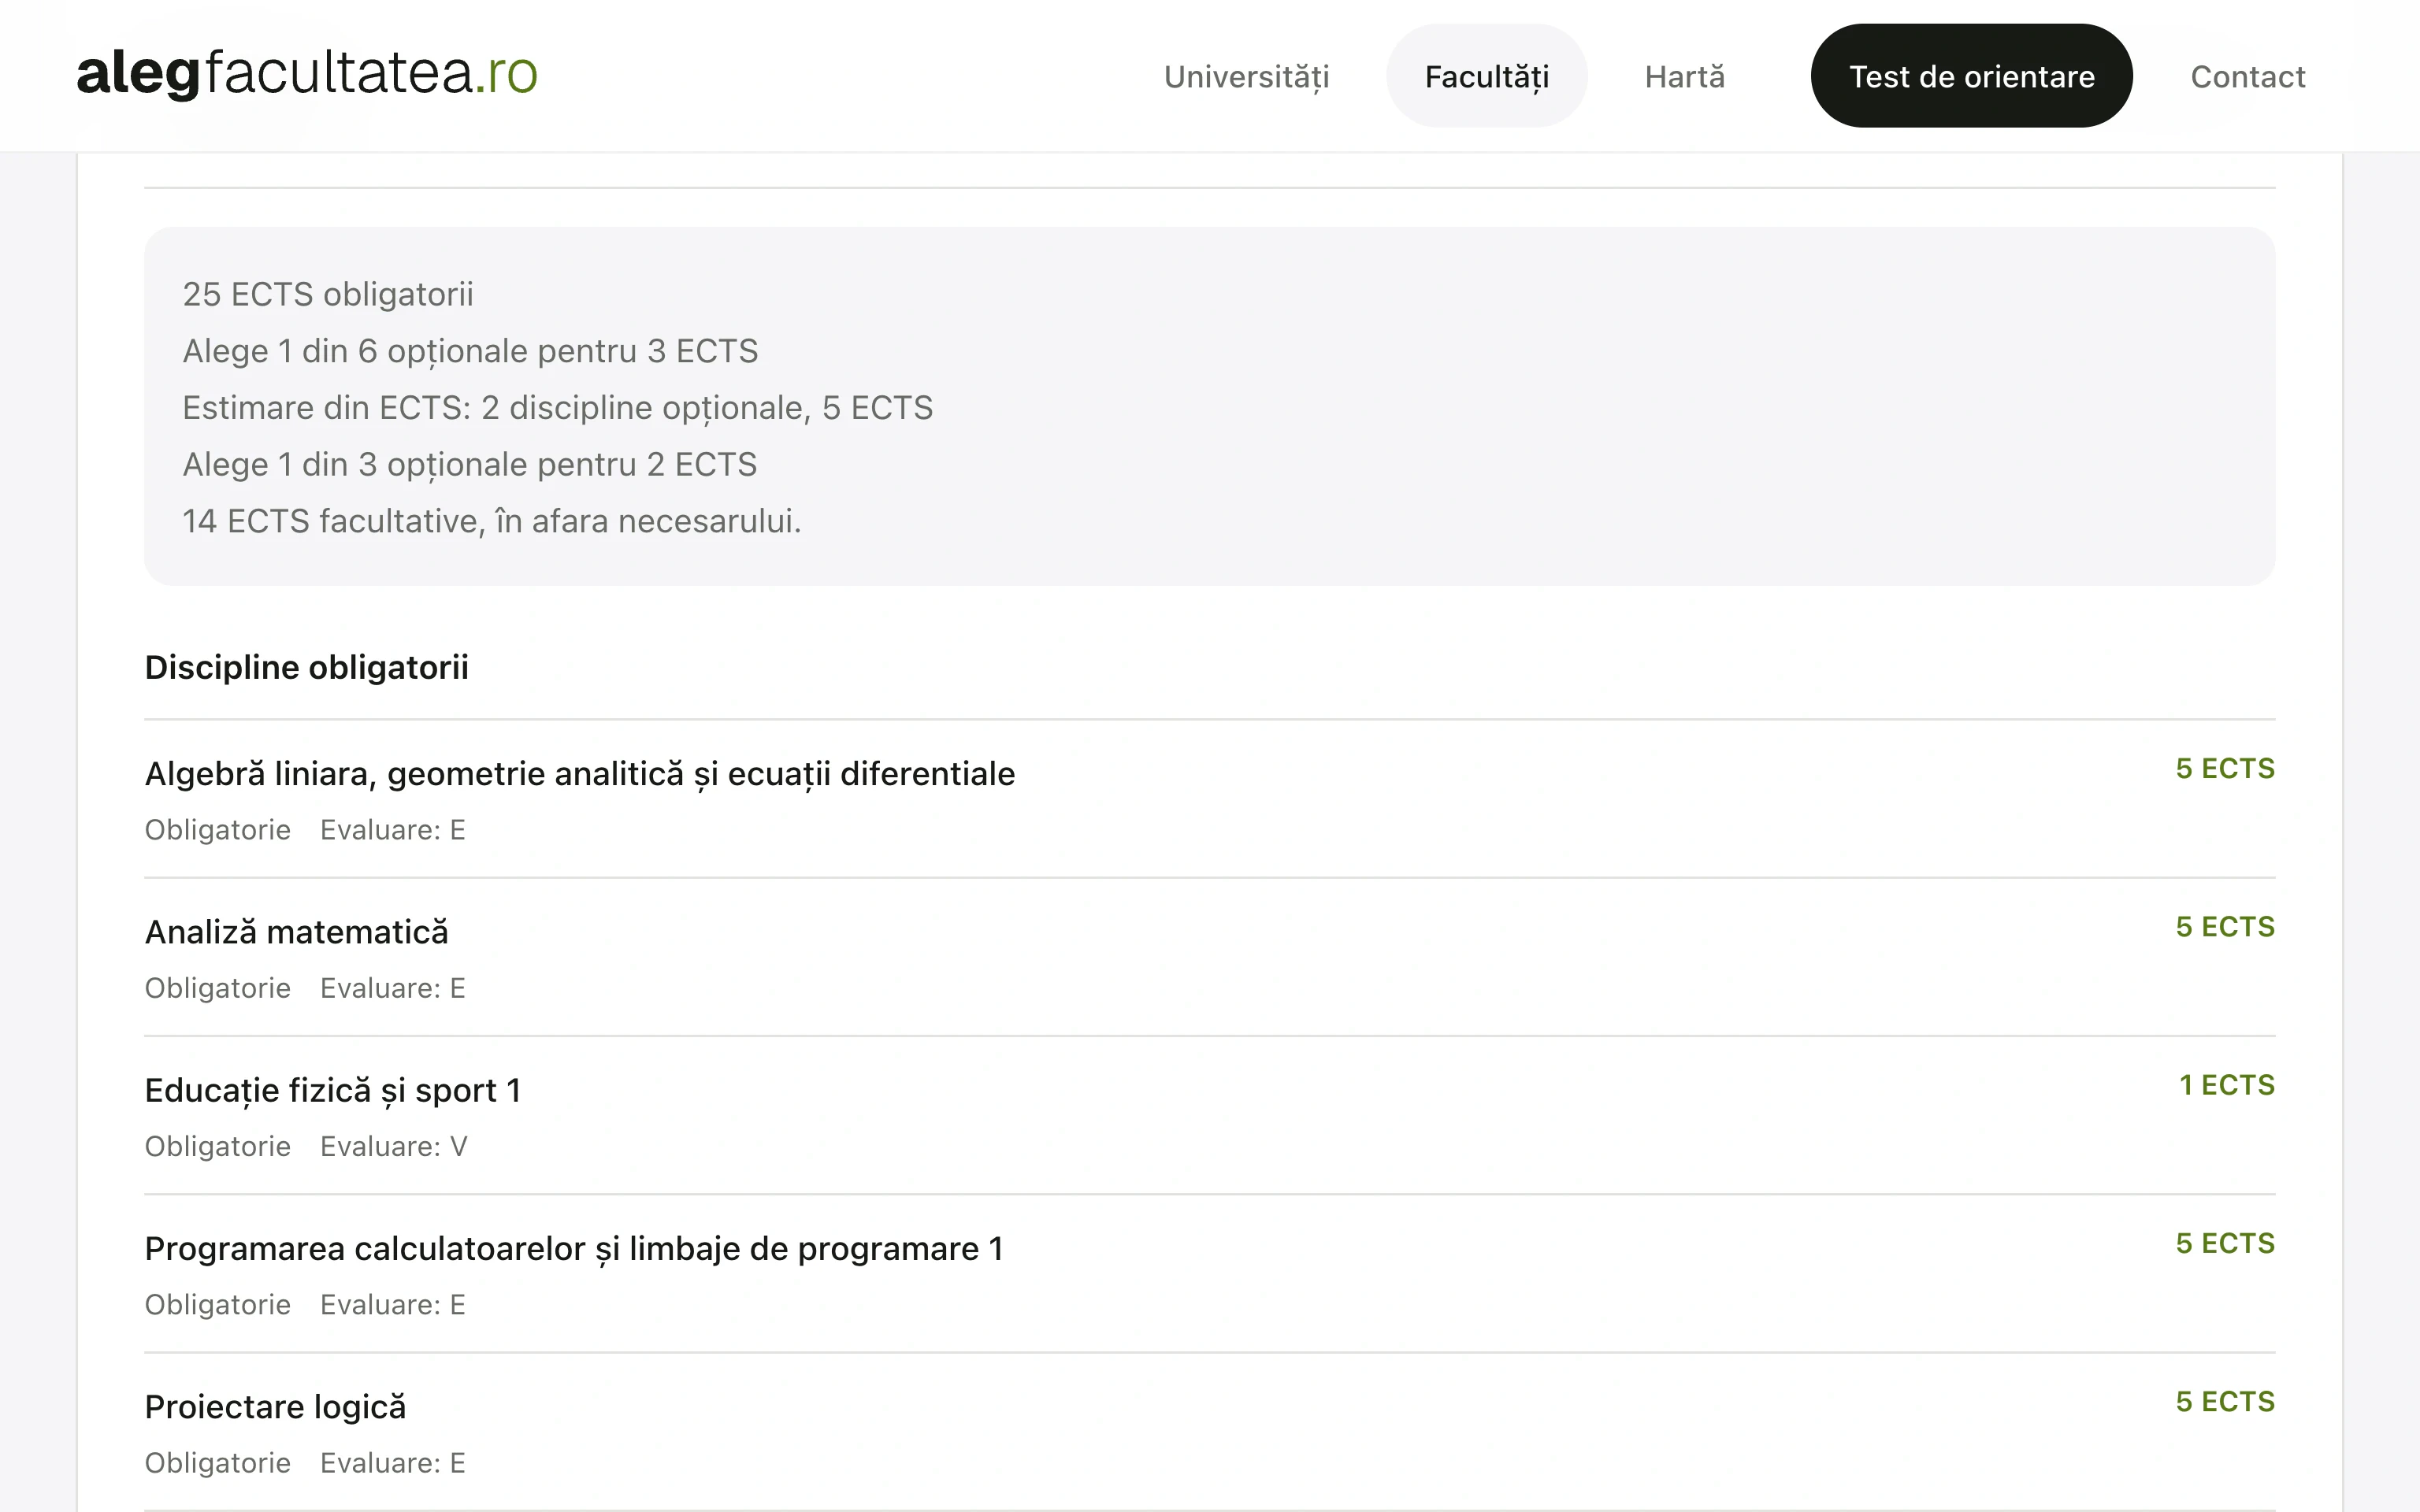Click 'Alege 1 din 6 opționale pentru 3 ECTS'

(x=470, y=351)
